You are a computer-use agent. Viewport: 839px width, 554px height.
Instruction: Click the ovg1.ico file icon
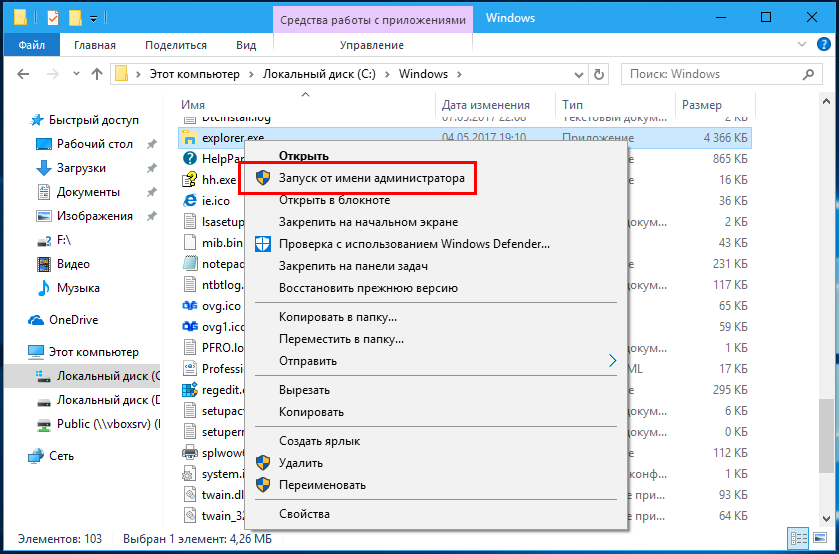click(189, 326)
